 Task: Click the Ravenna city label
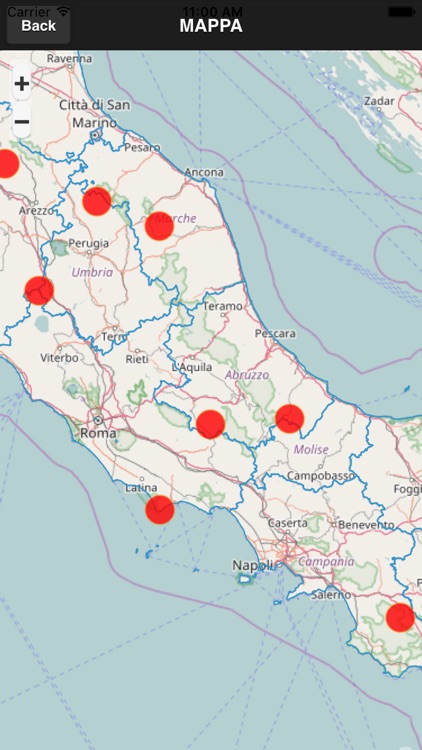[69, 58]
